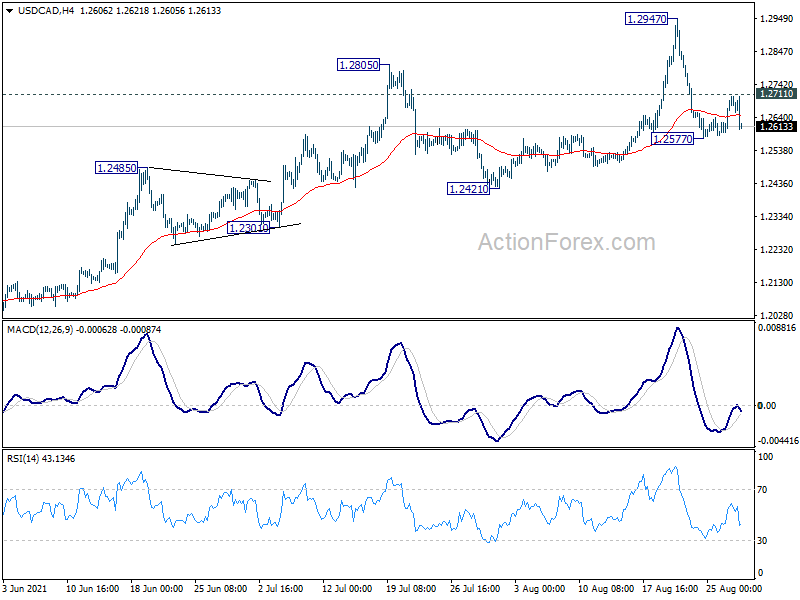Select the 1.25770 price label
The height and width of the screenshot is (600, 800).
[x=672, y=139]
